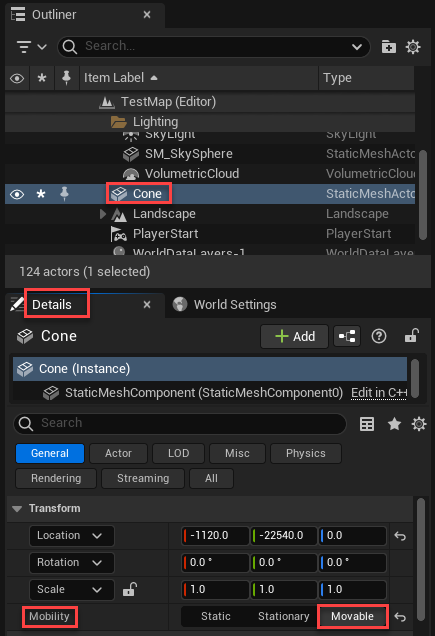Viewport: 435px width, 636px height.
Task: Sort by the Item Label column
Action: [199, 78]
